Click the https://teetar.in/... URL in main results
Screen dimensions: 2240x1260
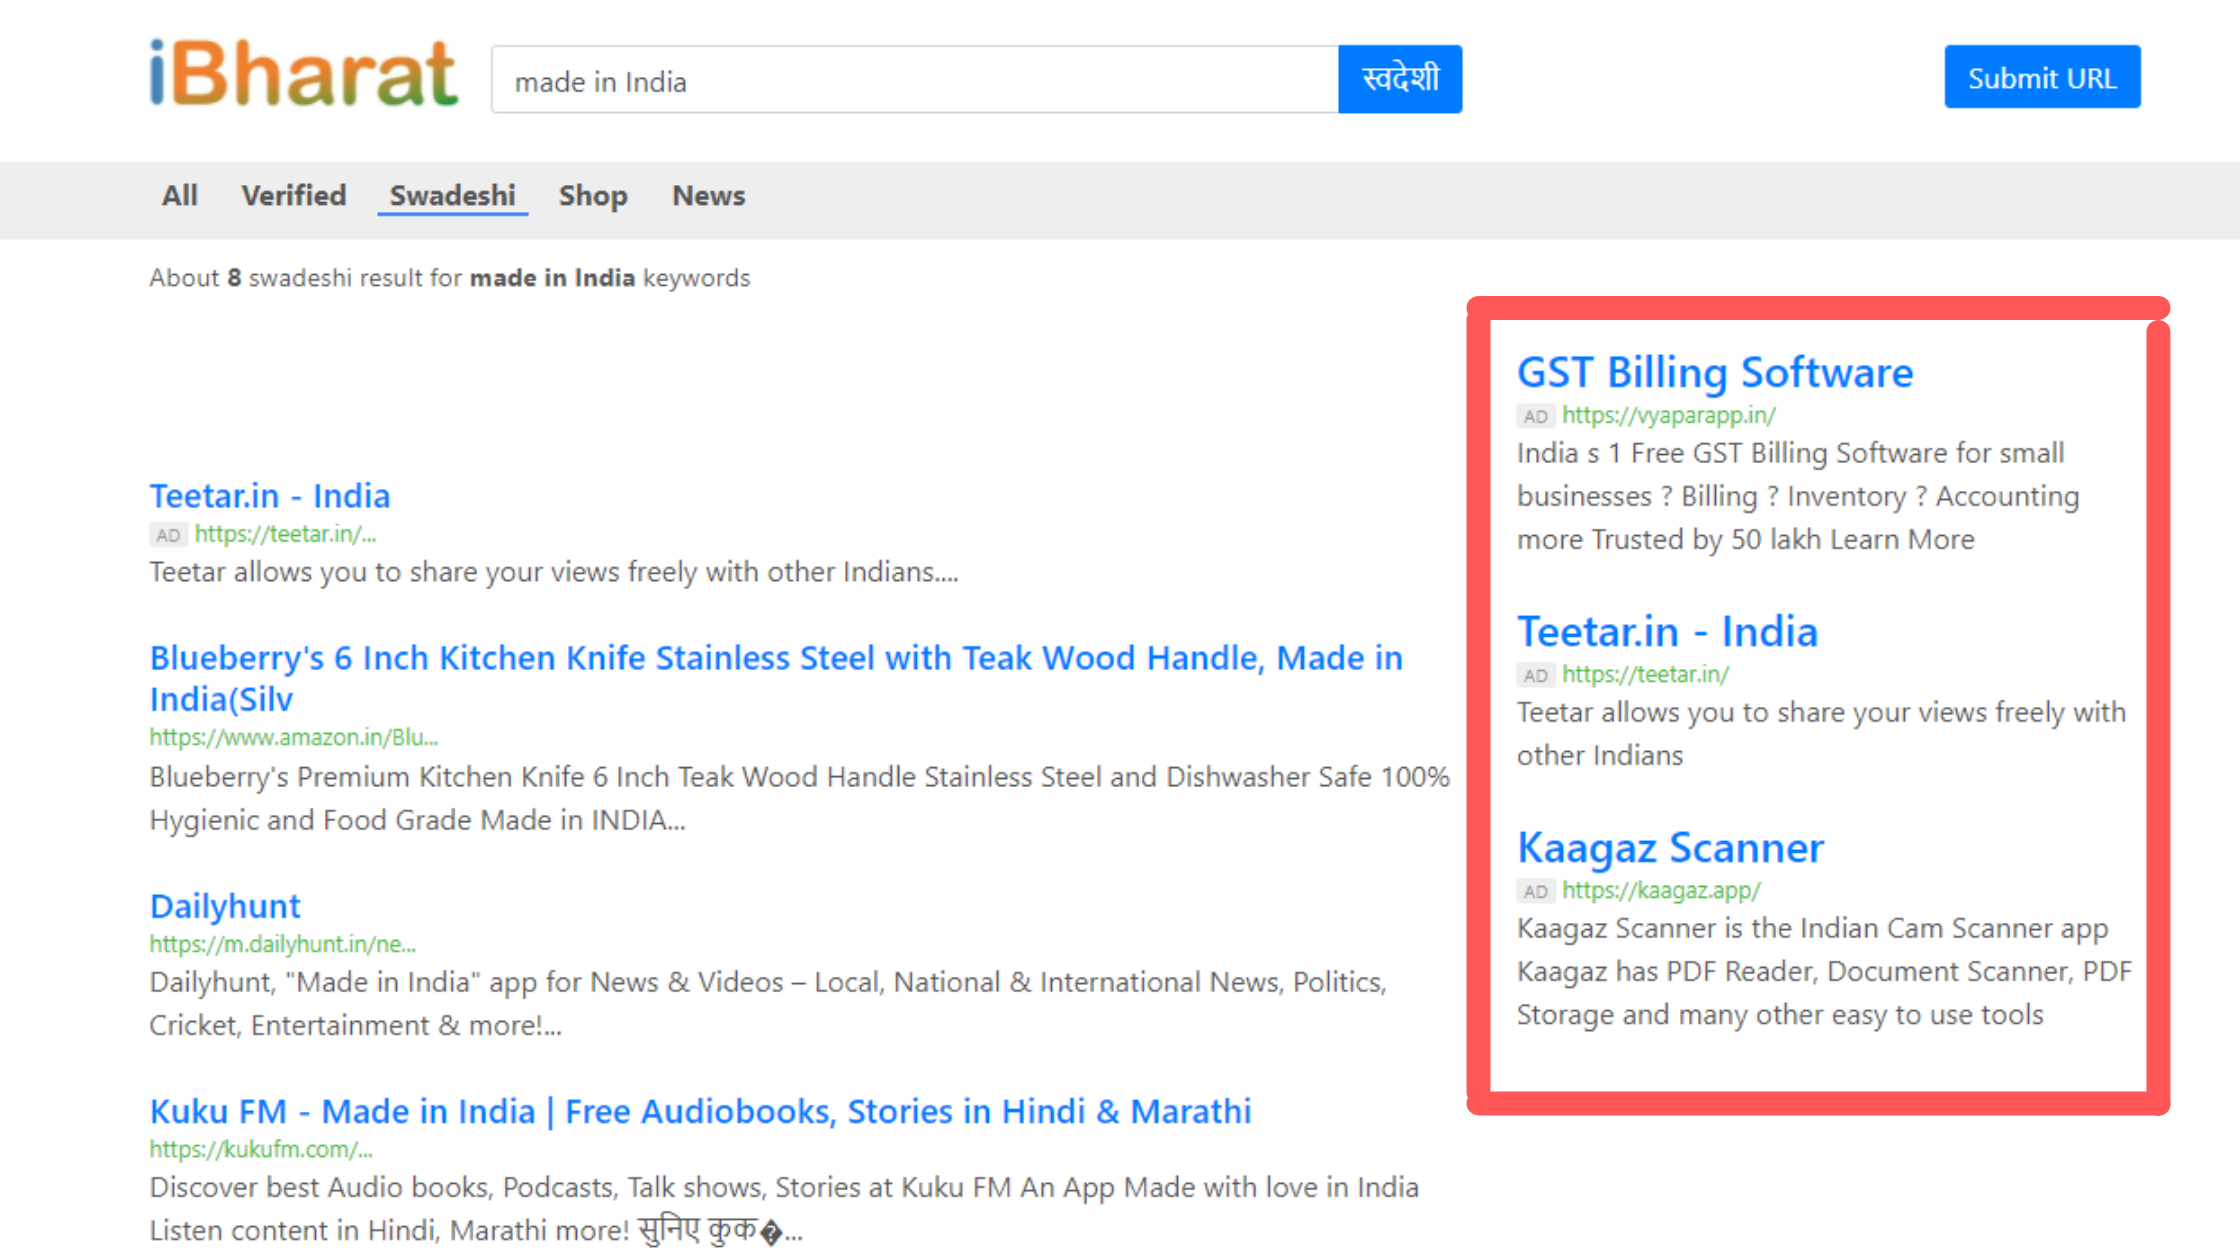point(285,534)
